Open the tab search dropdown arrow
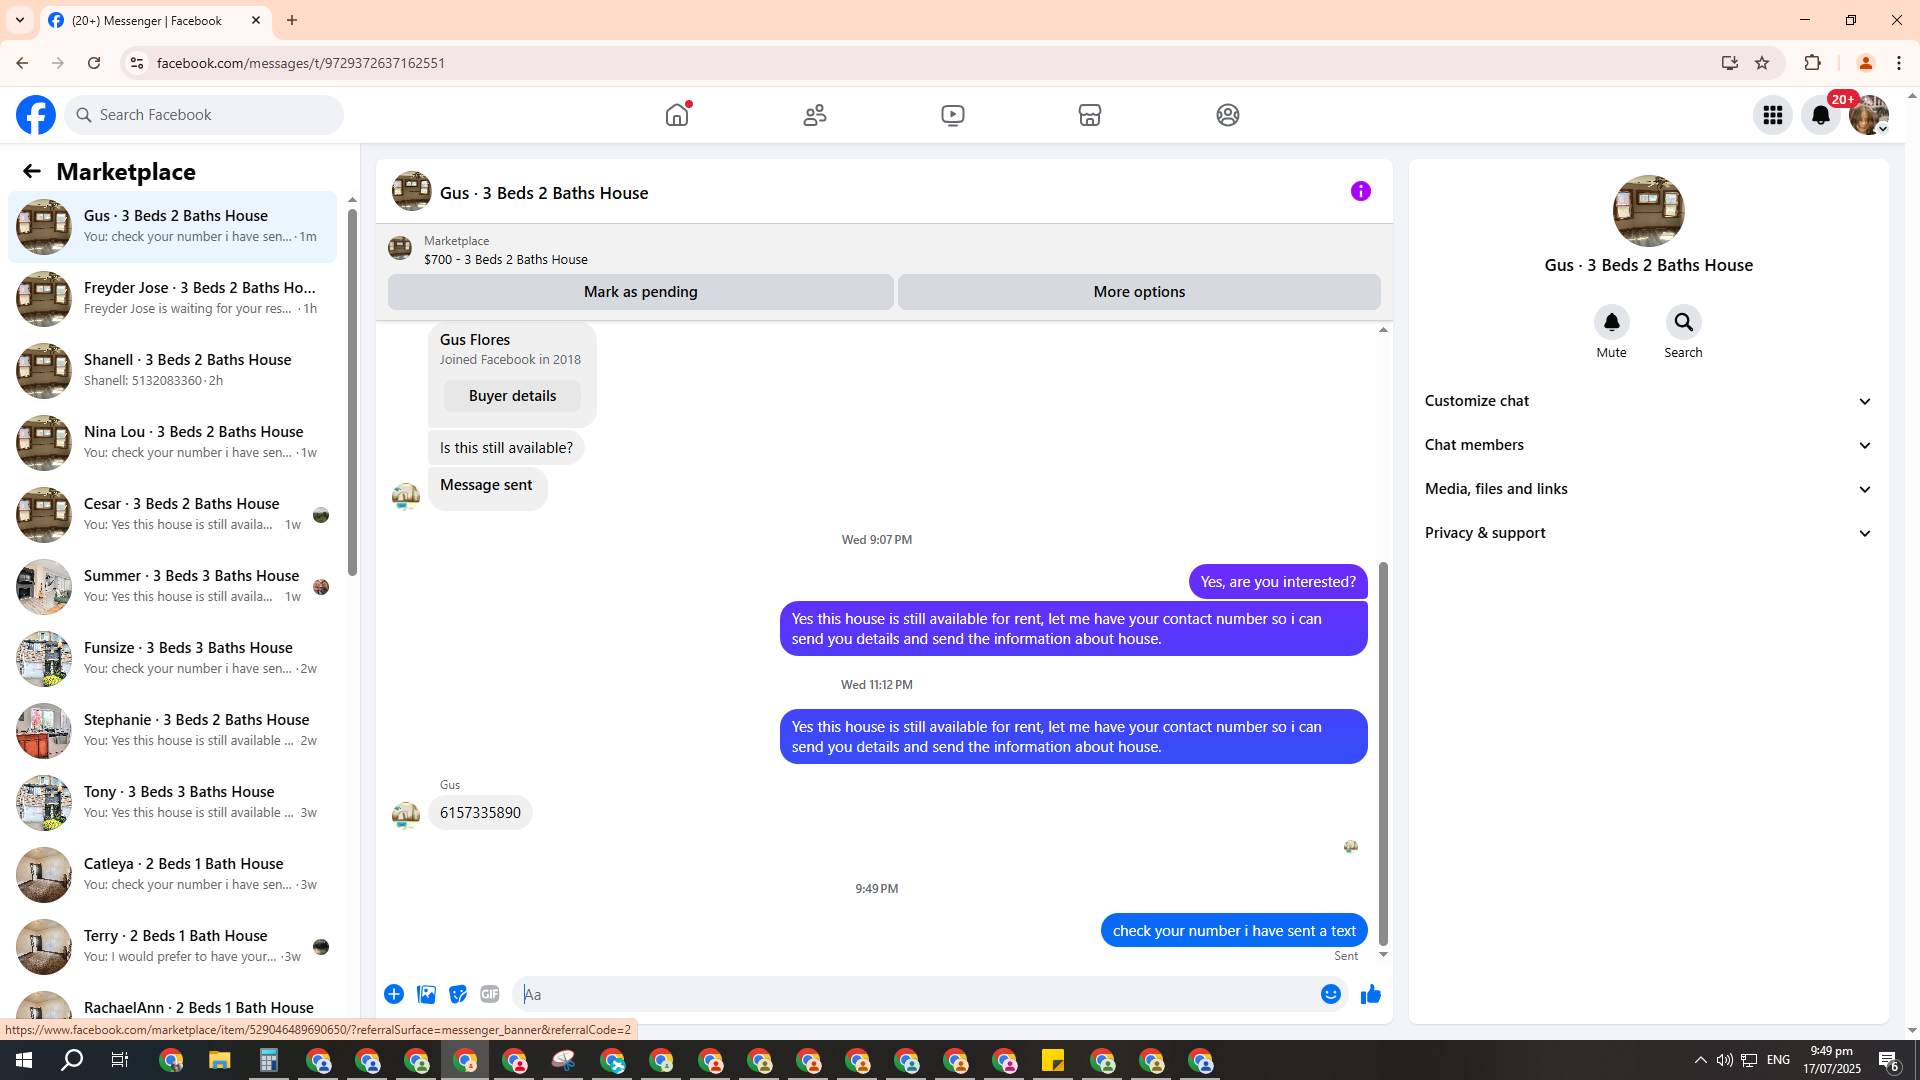Viewport: 1920px width, 1080px height. 20,20
